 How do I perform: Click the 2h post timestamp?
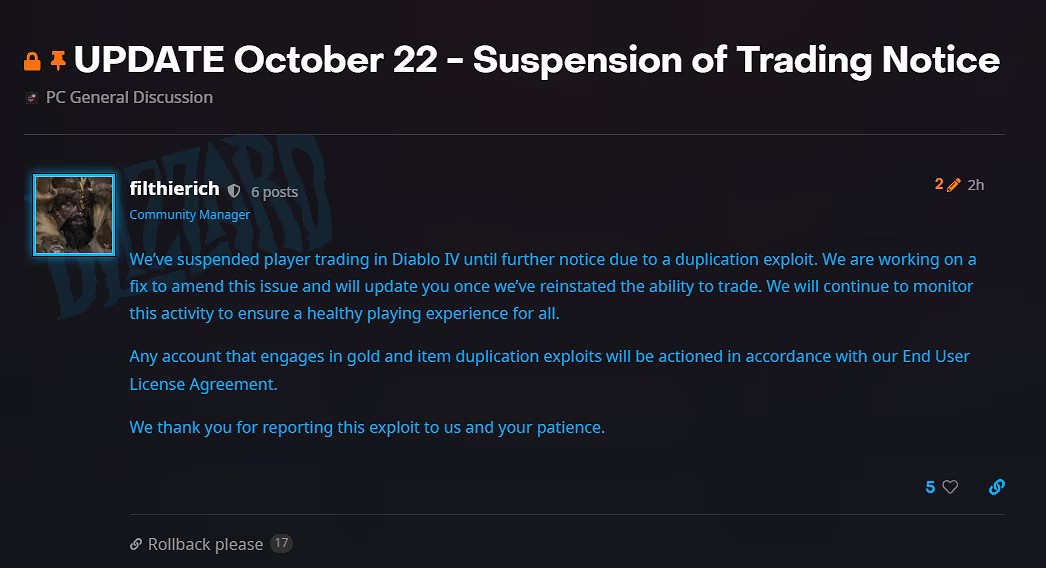[x=975, y=185]
